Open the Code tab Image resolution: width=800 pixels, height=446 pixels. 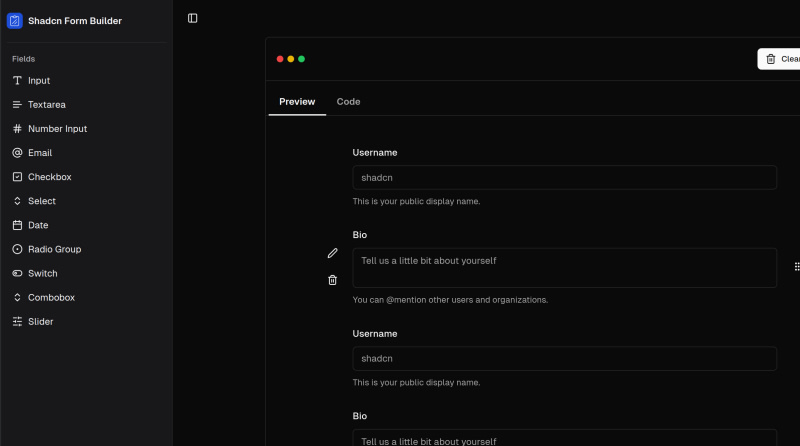tap(348, 102)
